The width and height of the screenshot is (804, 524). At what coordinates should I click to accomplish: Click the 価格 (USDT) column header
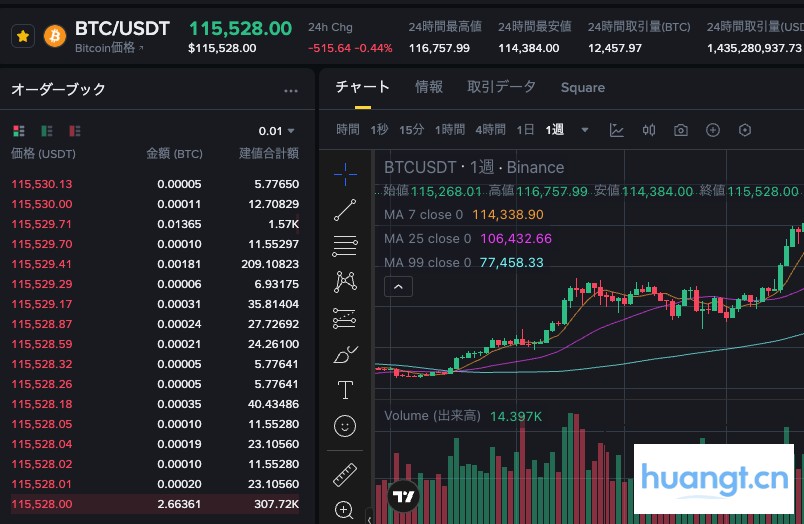(x=44, y=154)
